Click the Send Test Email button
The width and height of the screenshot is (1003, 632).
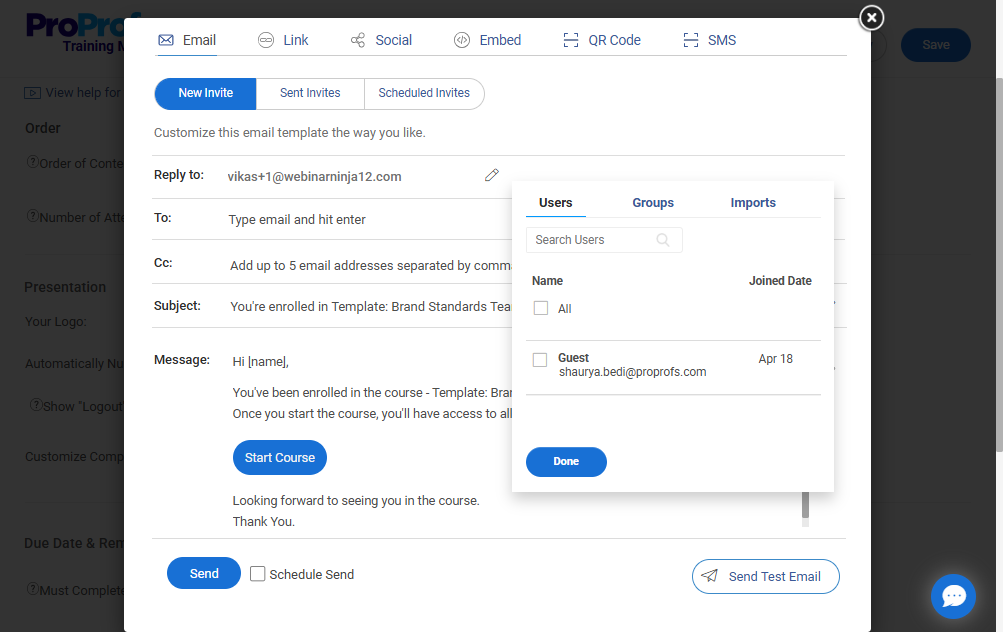tap(766, 576)
